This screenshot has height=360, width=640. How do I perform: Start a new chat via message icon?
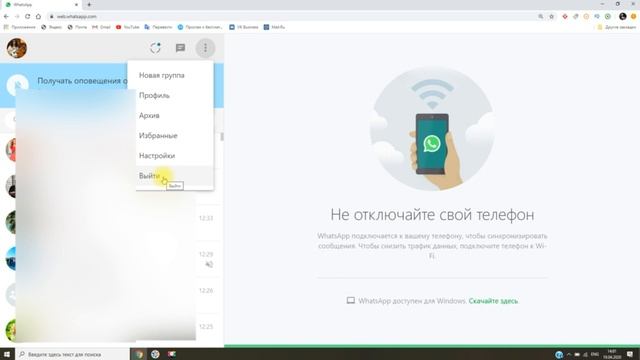pyautogui.click(x=180, y=48)
